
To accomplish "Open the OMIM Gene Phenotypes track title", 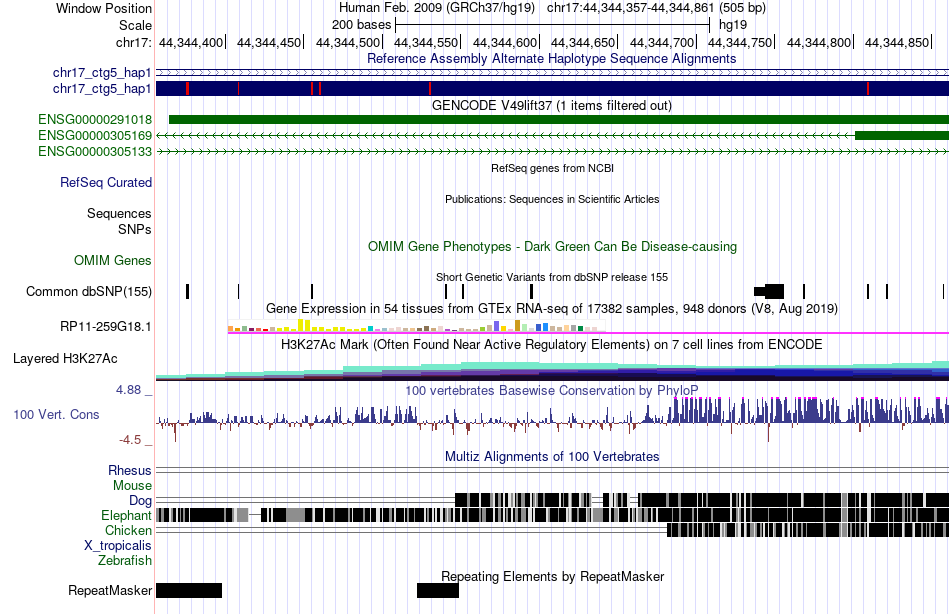I will [552, 247].
